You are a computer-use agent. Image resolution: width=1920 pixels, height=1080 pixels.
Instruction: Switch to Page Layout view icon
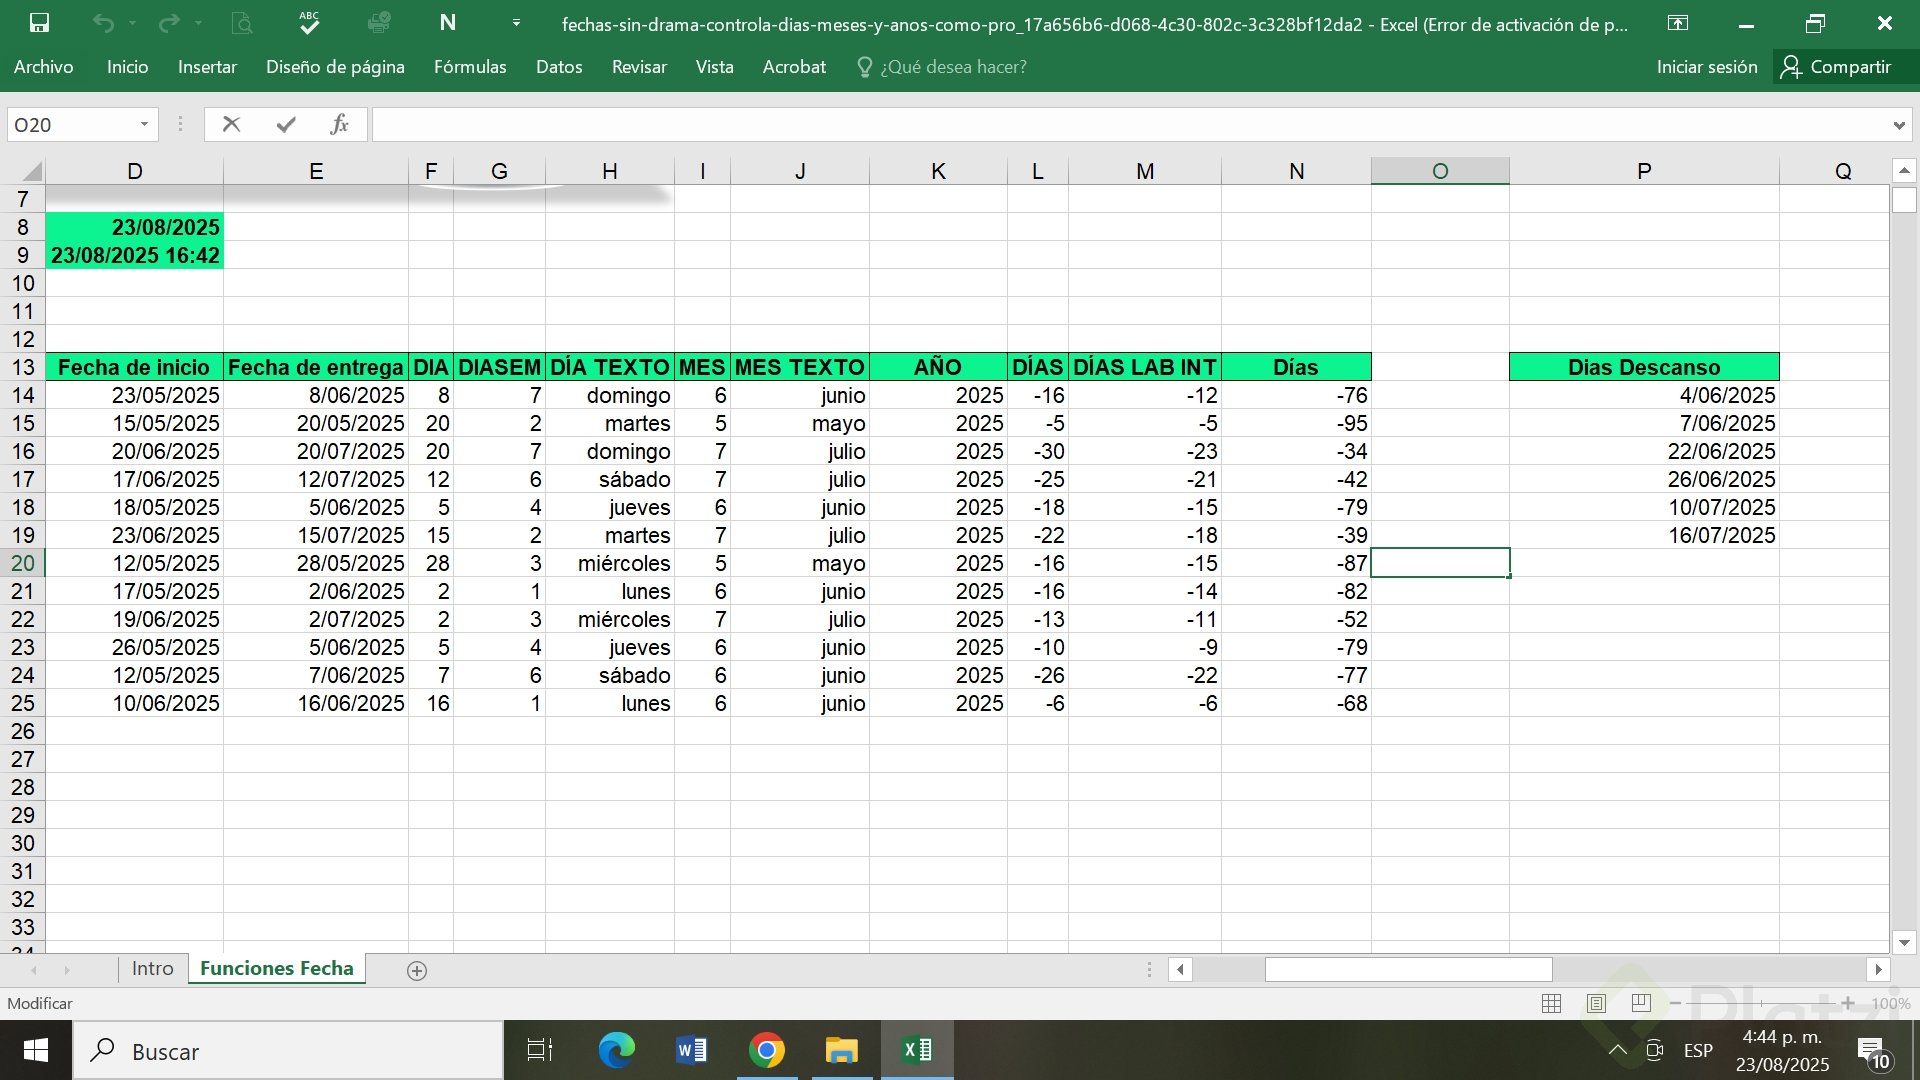tap(1596, 1003)
